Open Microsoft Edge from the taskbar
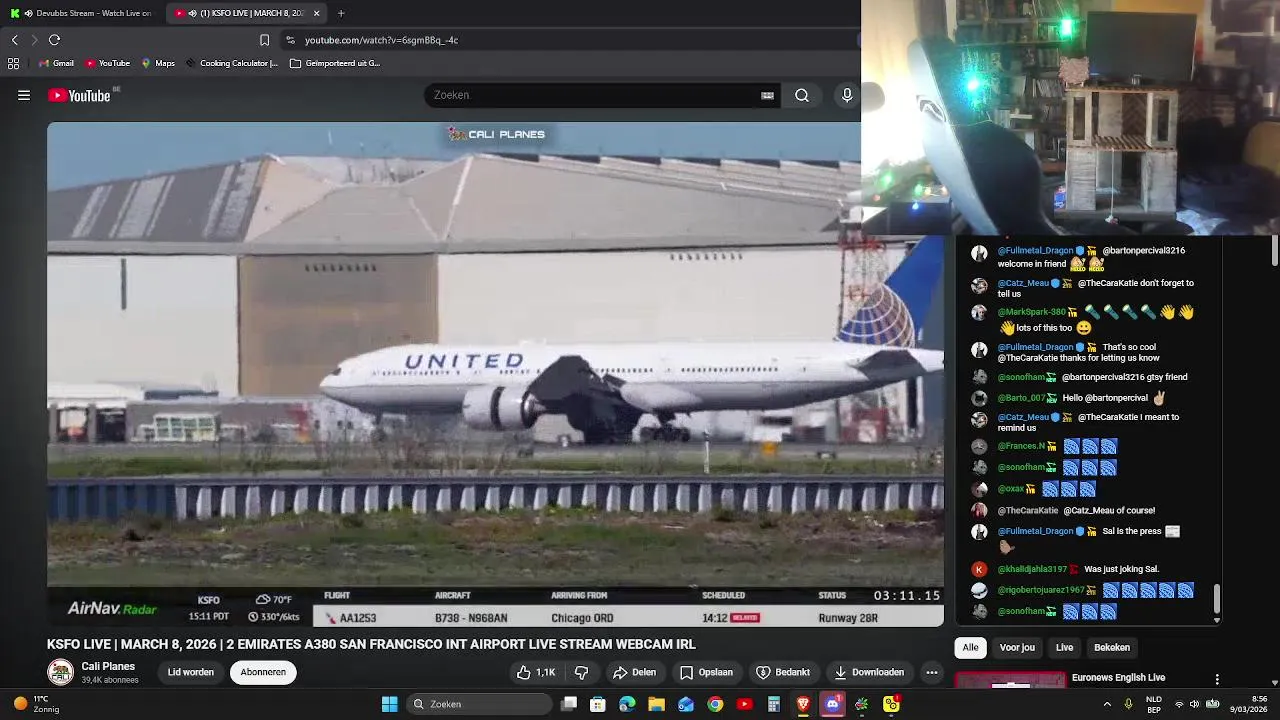 [x=627, y=704]
